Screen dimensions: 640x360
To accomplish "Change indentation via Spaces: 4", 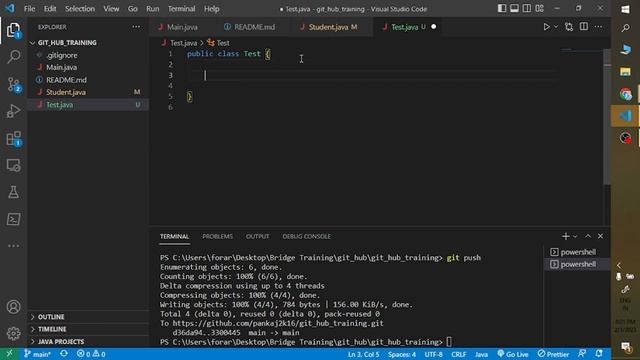I will (402, 354).
